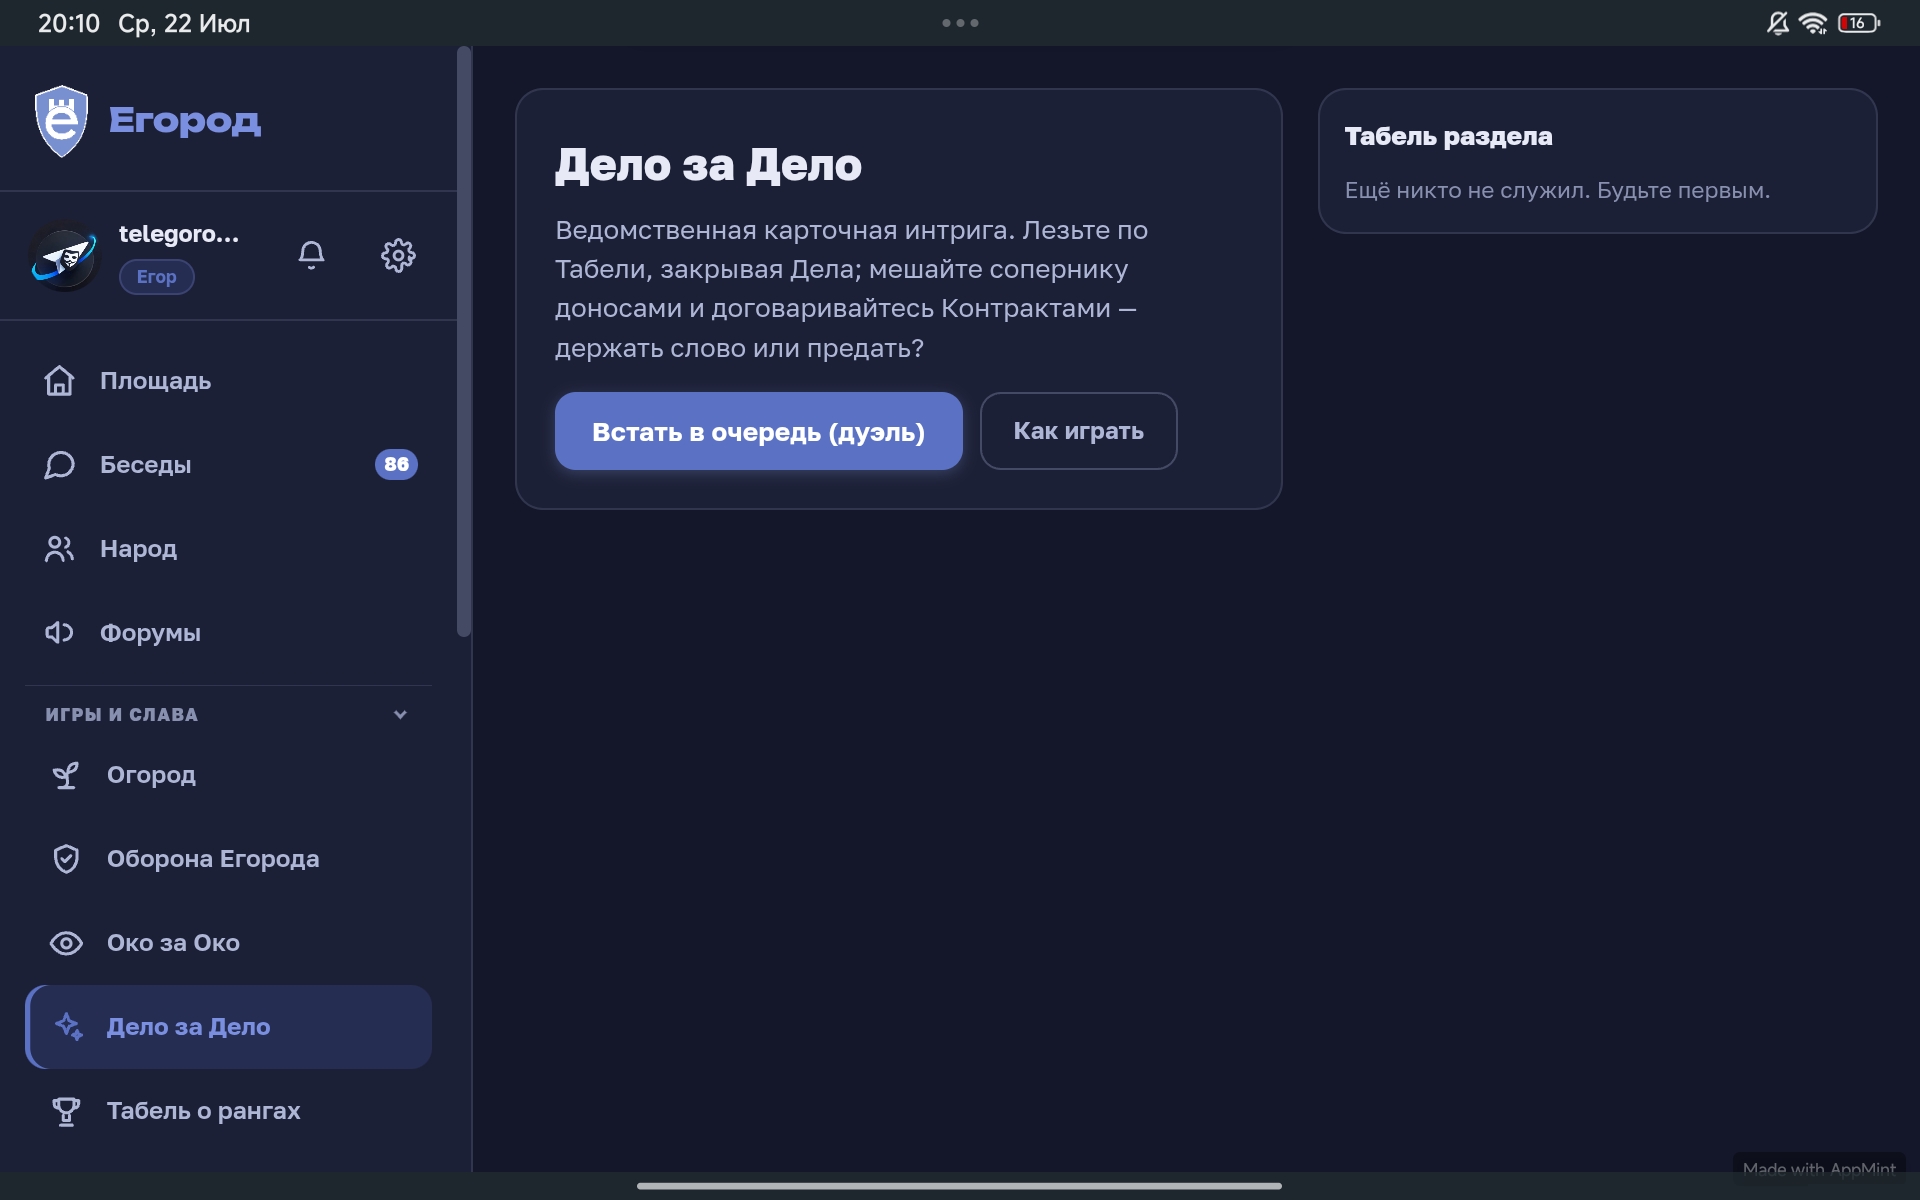Click the Народ people icon
This screenshot has width=1920, height=1200.
pyautogui.click(x=59, y=549)
